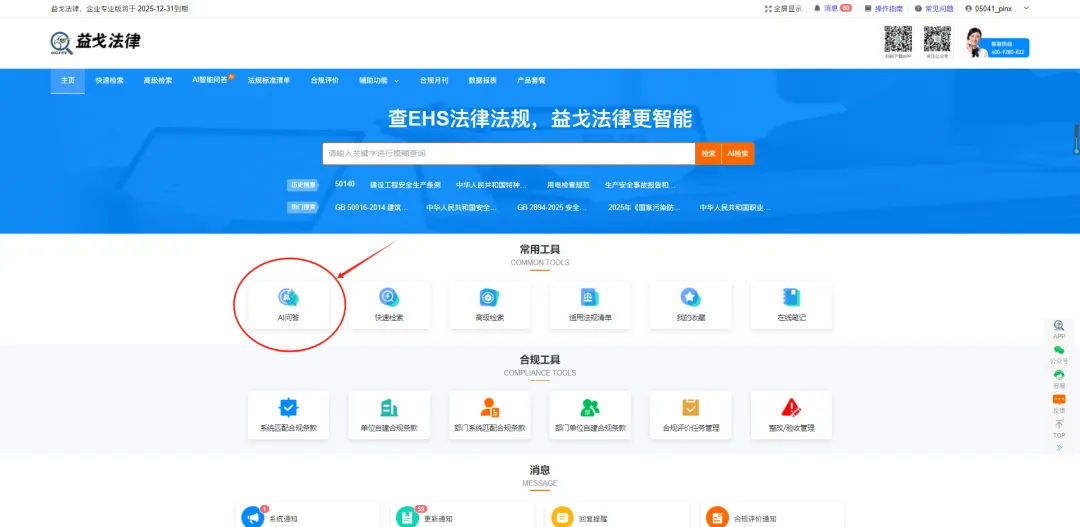
Task: Open 部门系统匹配合规条款 orange person icon
Action: [x=490, y=407]
